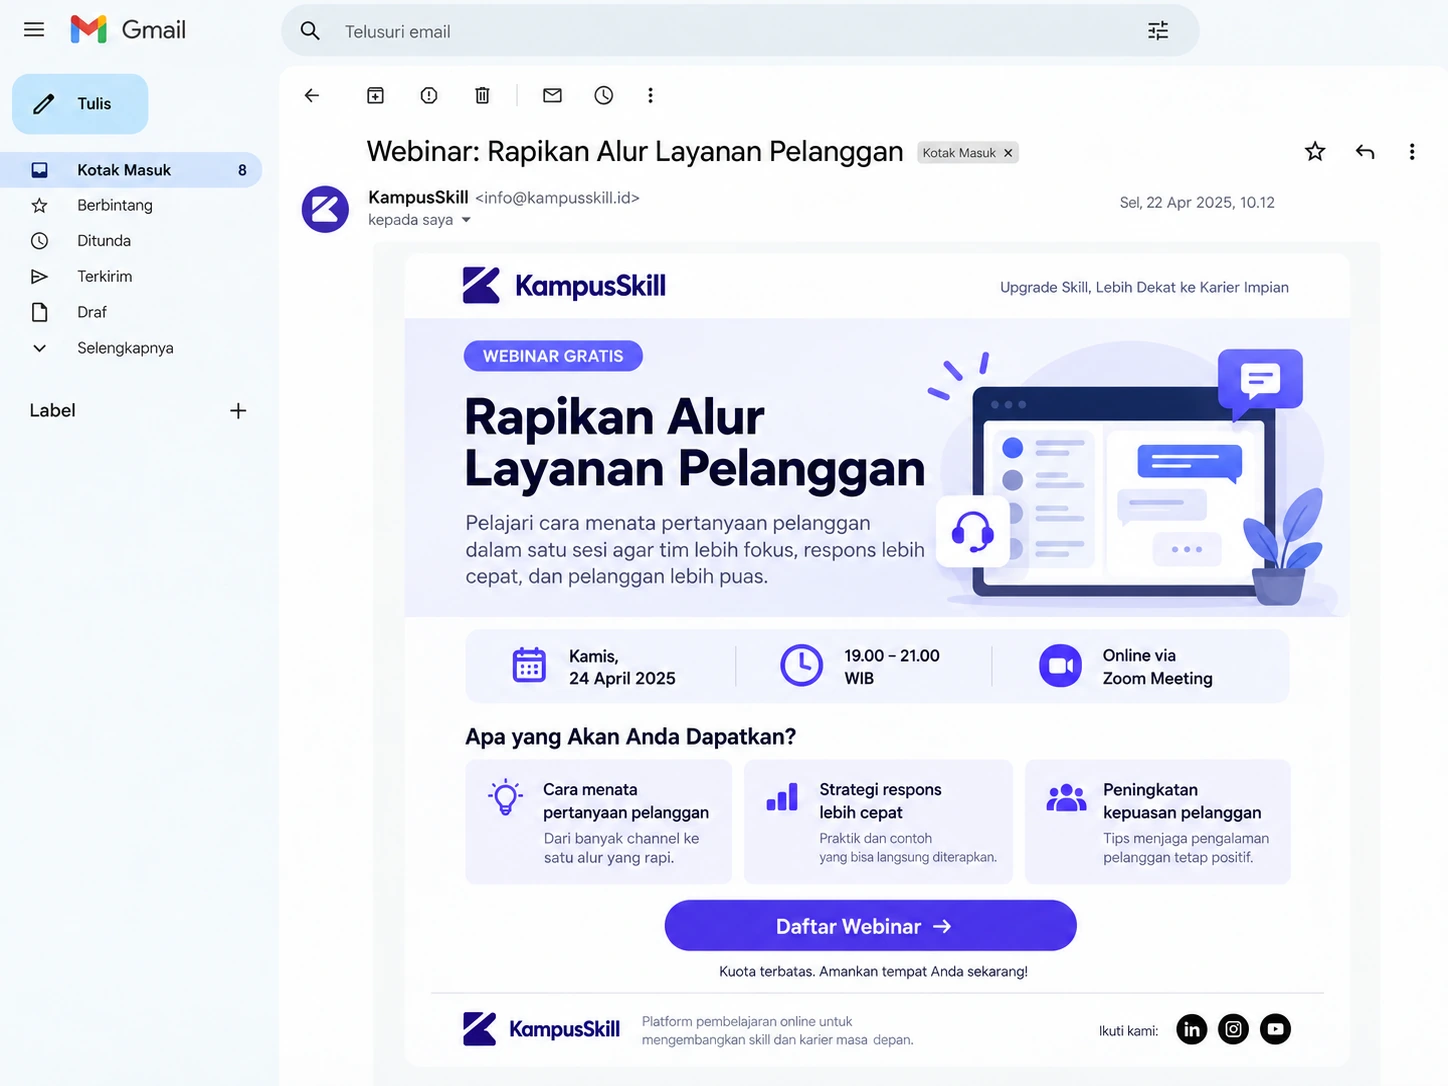Click people icon in Peningkatan kepuasan card
Image resolution: width=1448 pixels, height=1086 pixels.
point(1066,798)
